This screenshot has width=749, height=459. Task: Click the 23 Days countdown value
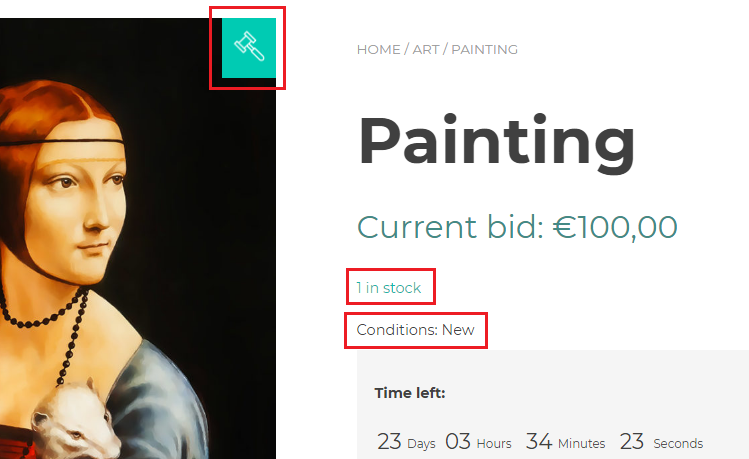click(389, 442)
